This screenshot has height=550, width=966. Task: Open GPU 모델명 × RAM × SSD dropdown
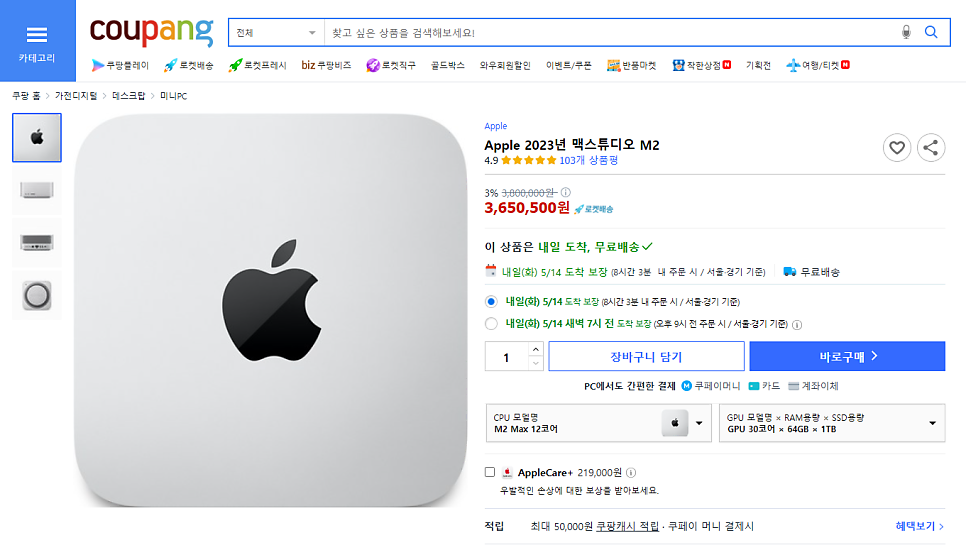[832, 423]
